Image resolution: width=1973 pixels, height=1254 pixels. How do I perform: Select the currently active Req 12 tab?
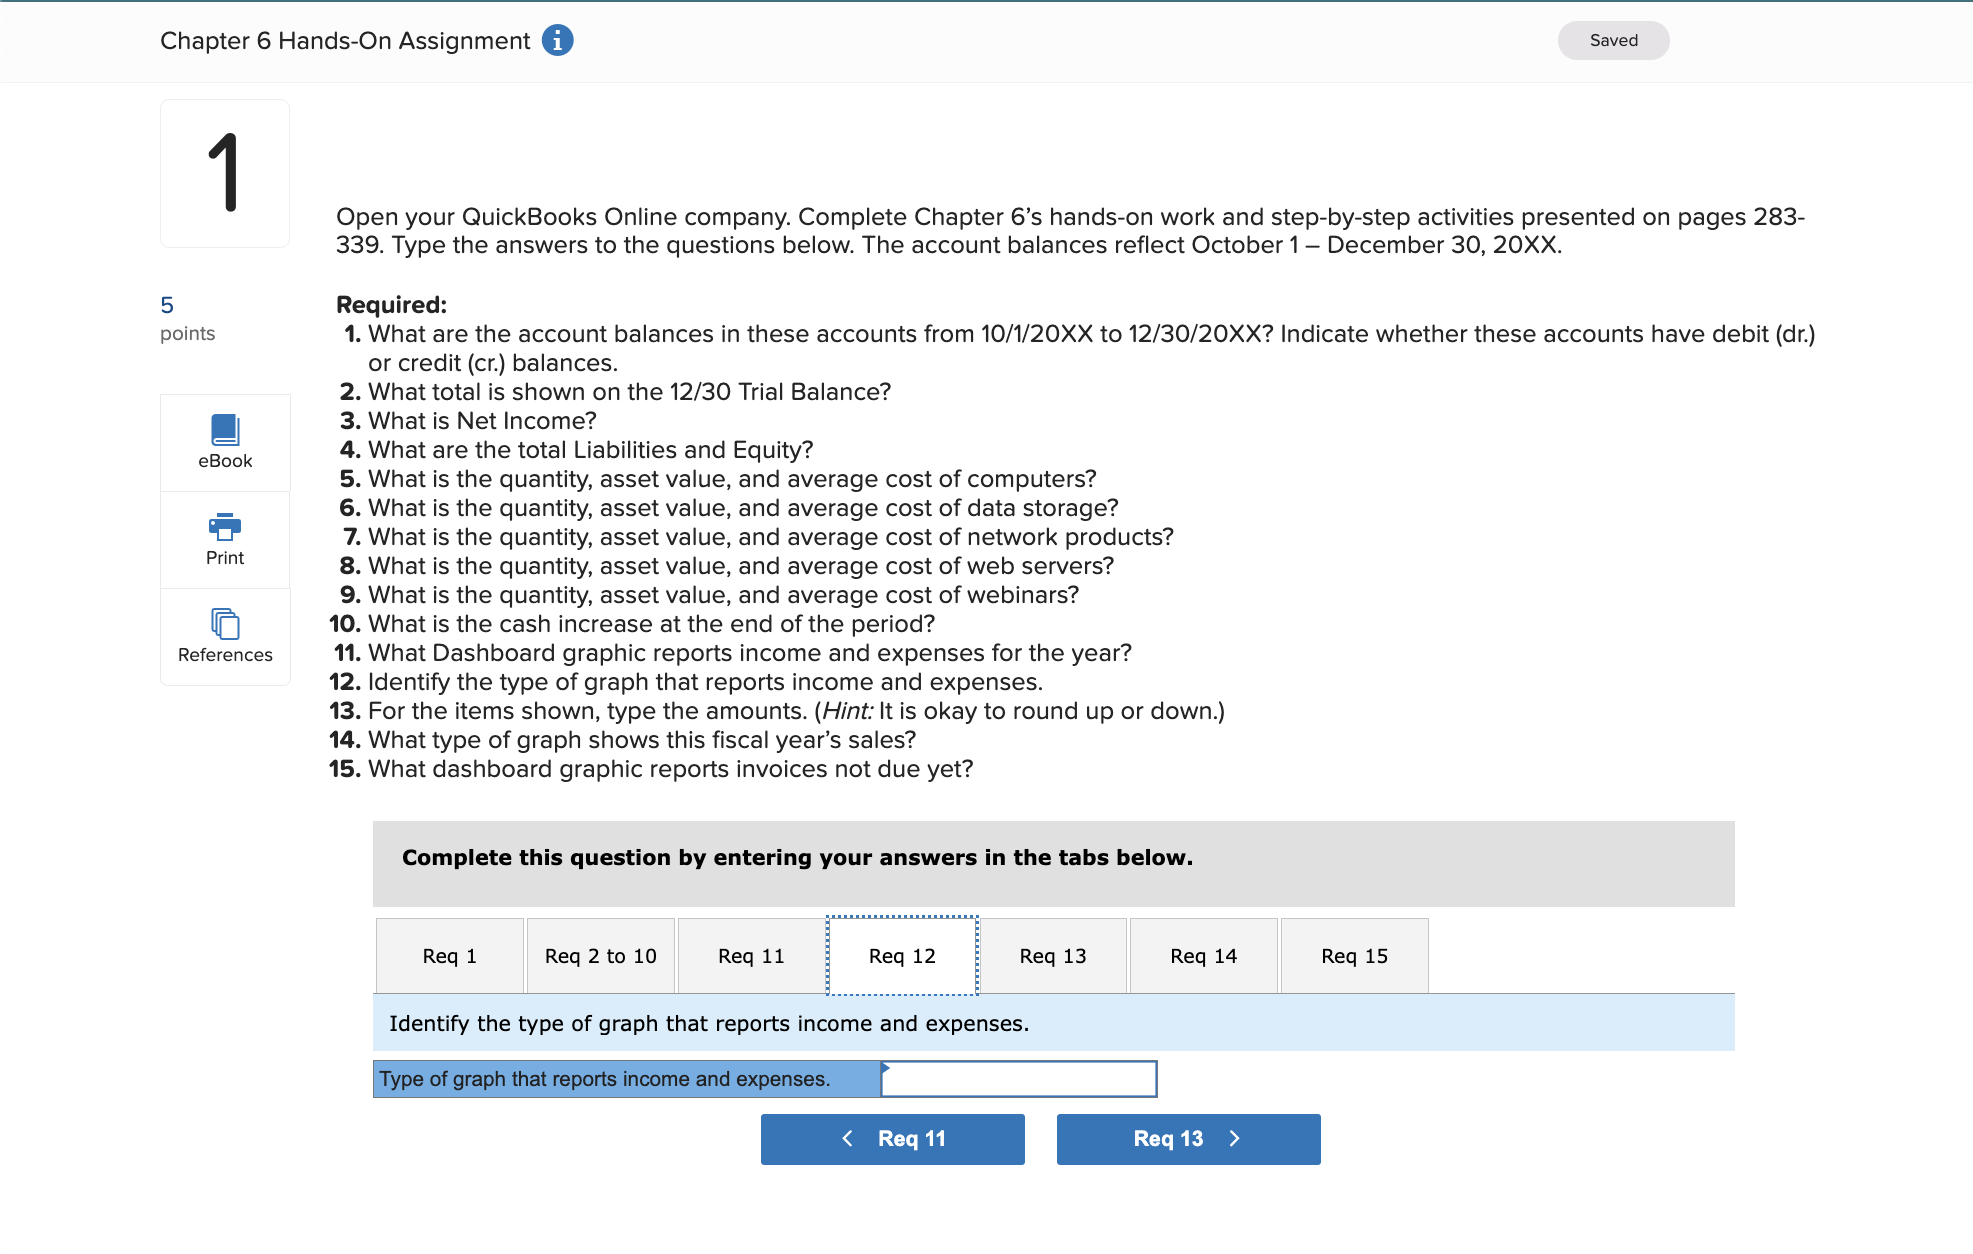[x=901, y=955]
